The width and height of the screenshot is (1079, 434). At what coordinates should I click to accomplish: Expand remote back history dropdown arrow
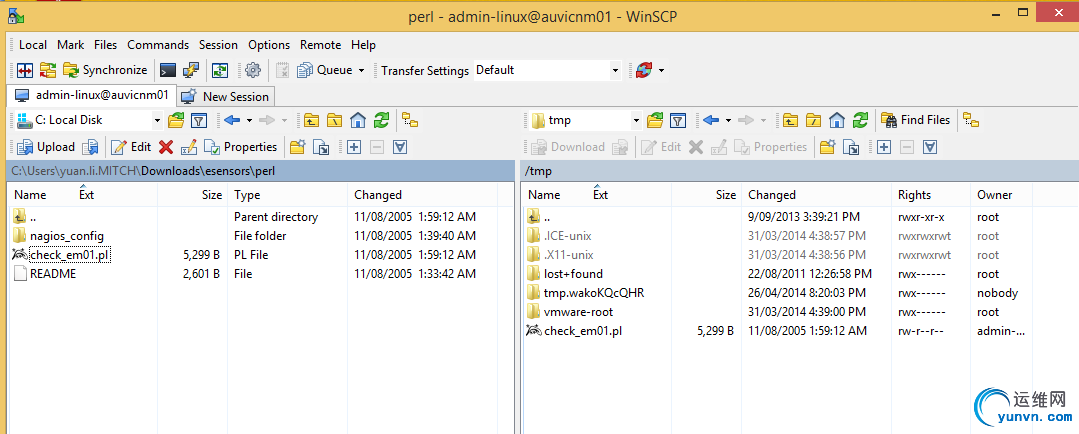(728, 120)
